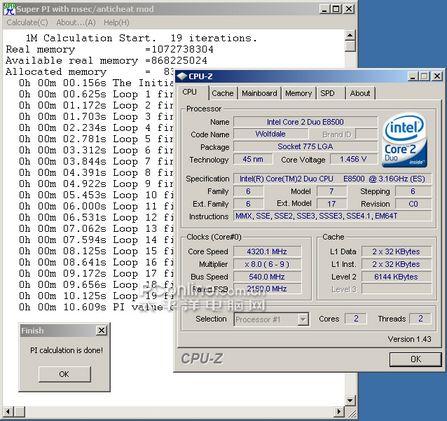
Task: Click the 'Real memory =1072738304' line
Action: click(x=110, y=49)
